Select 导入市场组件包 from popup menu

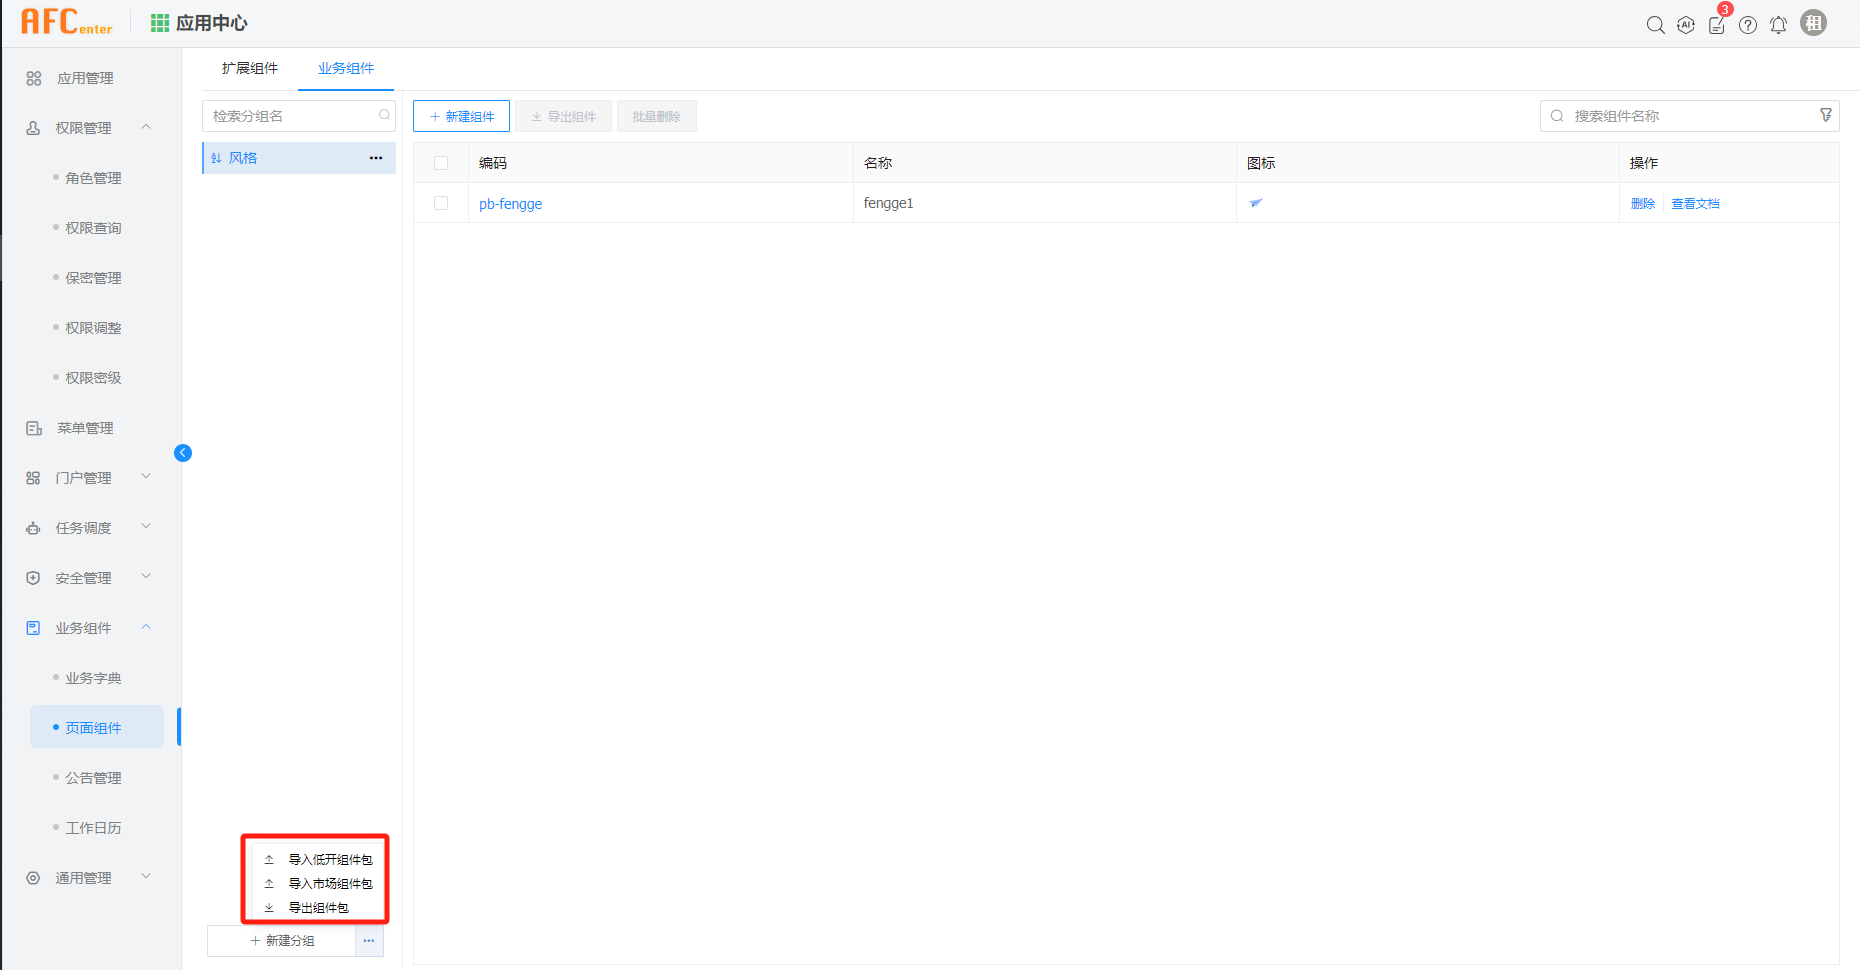pyautogui.click(x=329, y=884)
